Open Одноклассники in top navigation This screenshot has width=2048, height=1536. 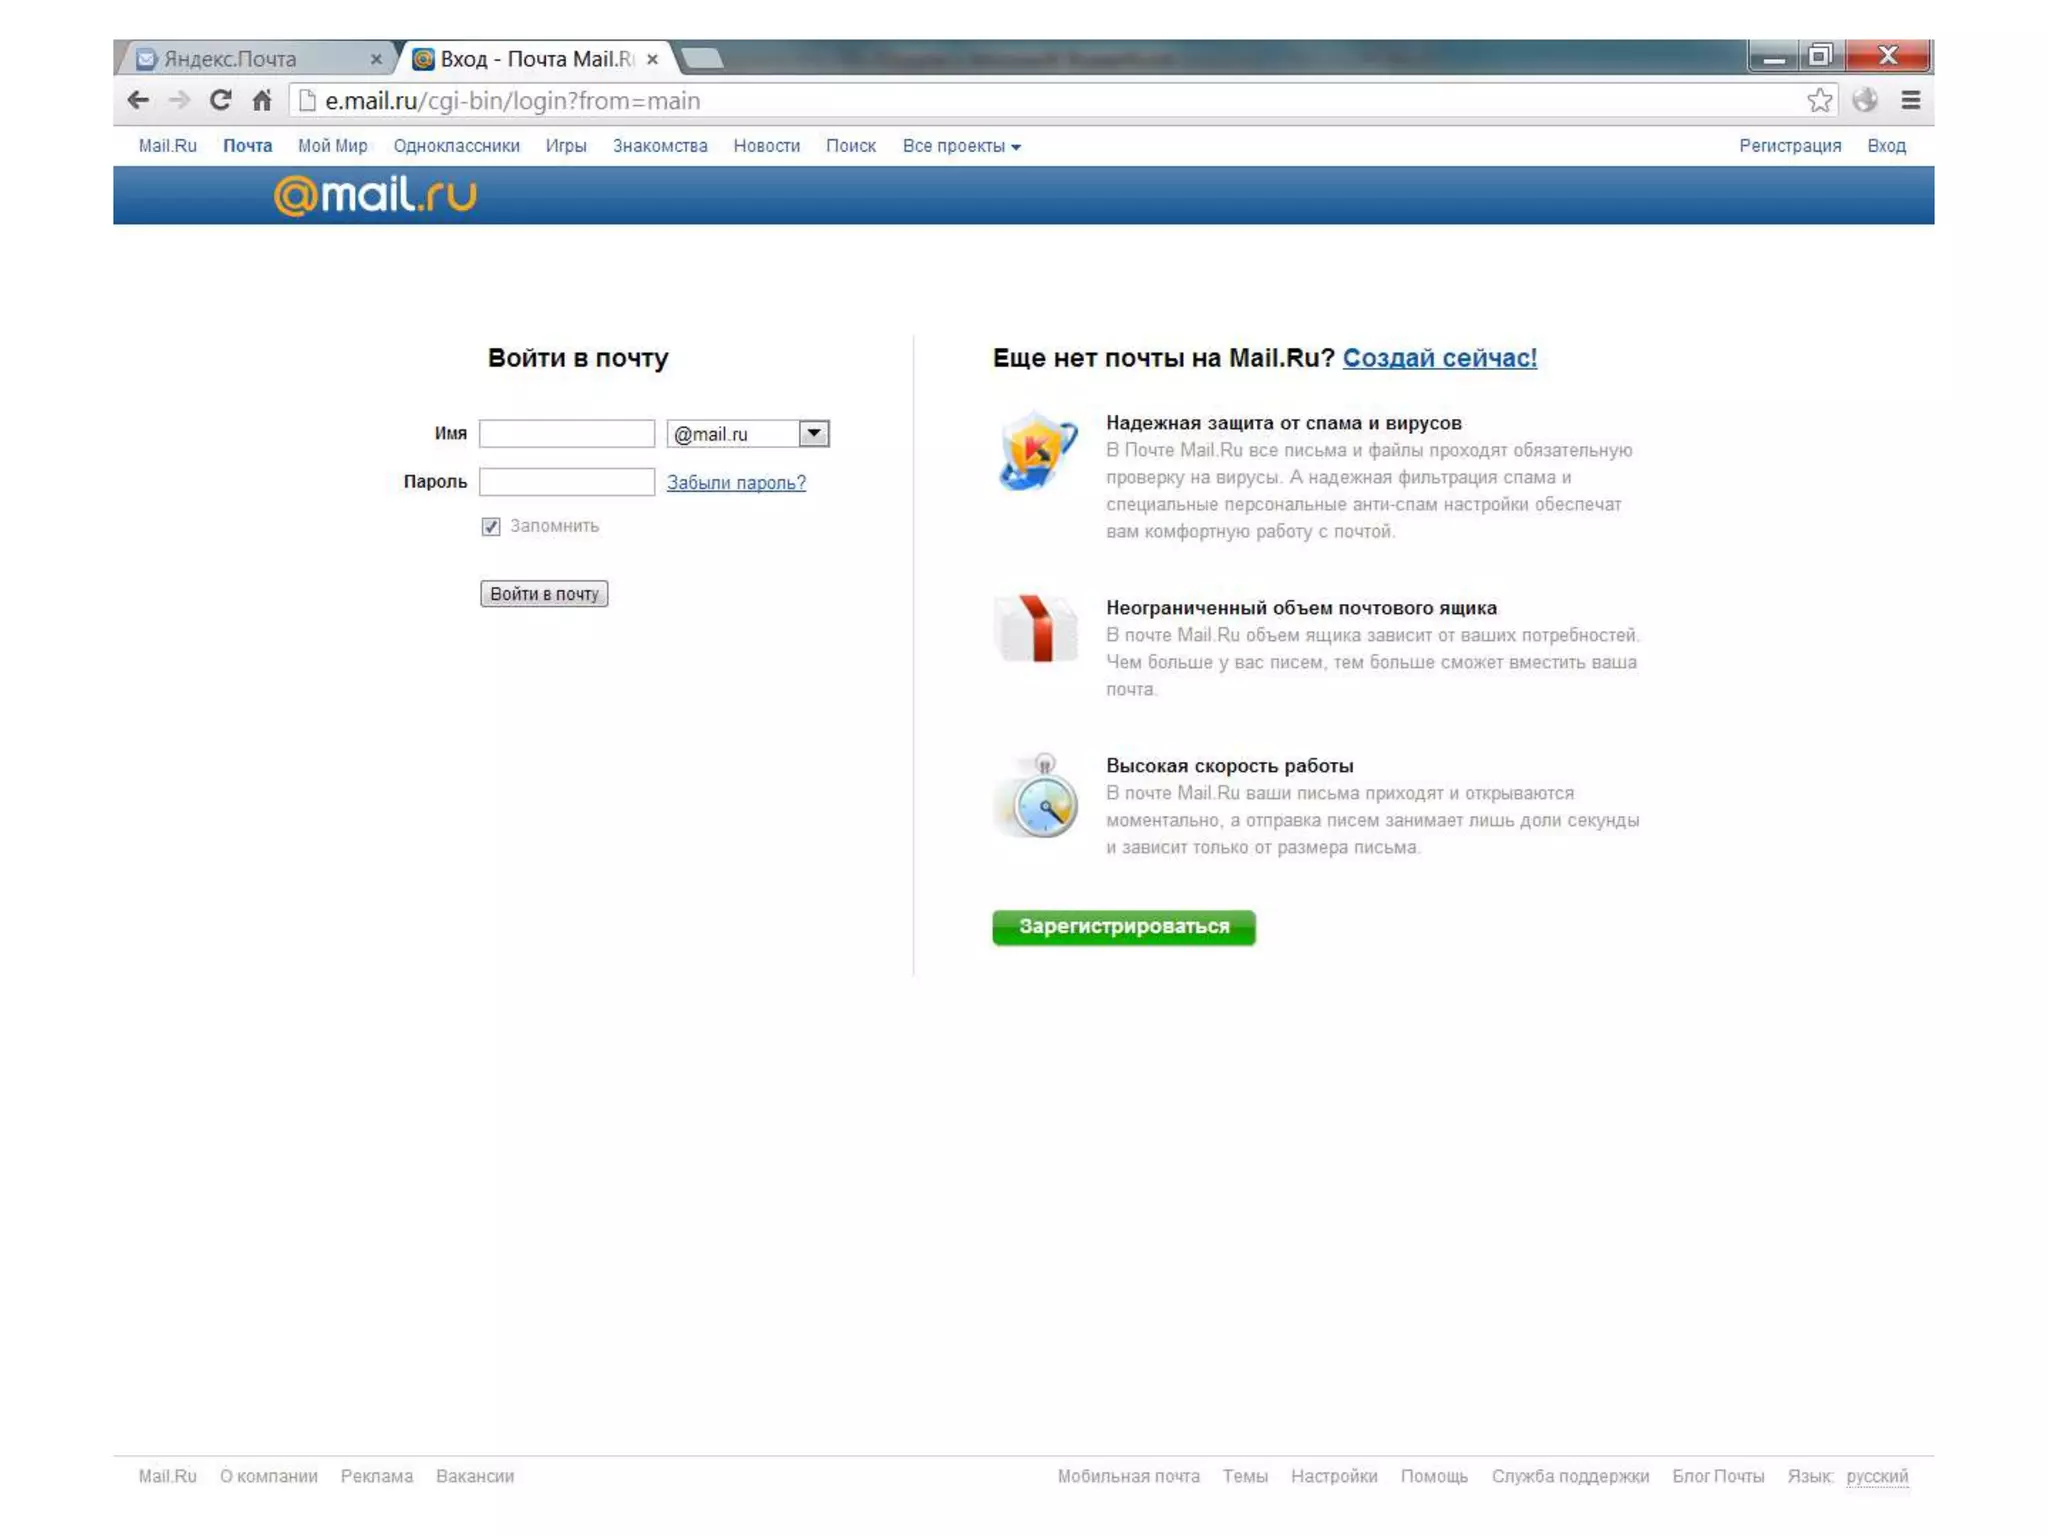click(456, 146)
